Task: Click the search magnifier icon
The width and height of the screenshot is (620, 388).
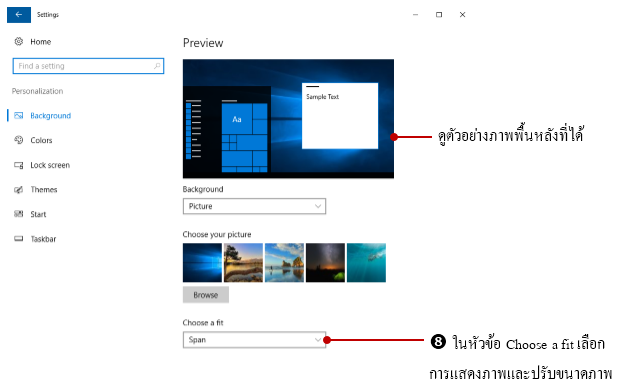Action: click(157, 66)
